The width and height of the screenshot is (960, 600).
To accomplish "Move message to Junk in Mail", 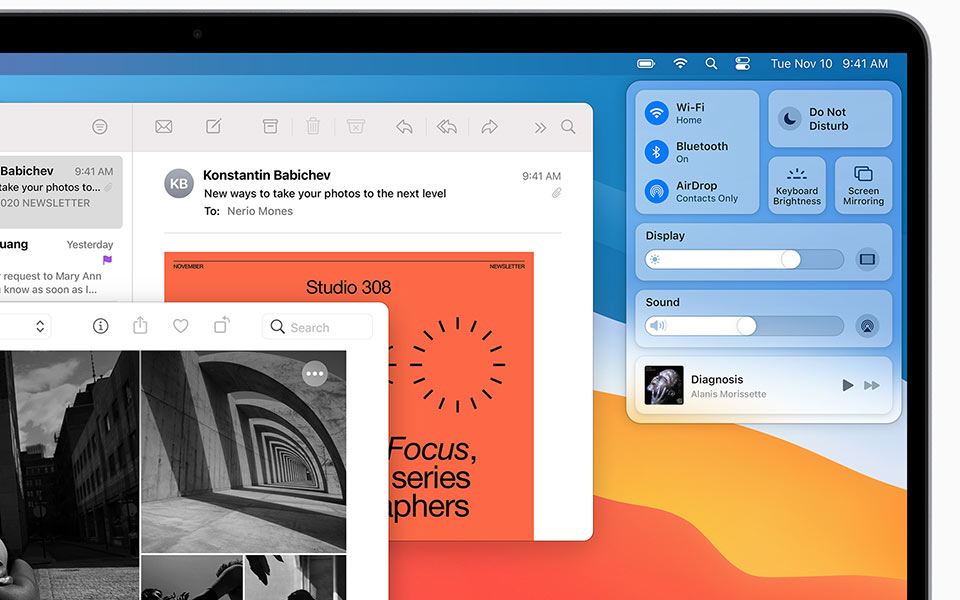I will pos(356,126).
